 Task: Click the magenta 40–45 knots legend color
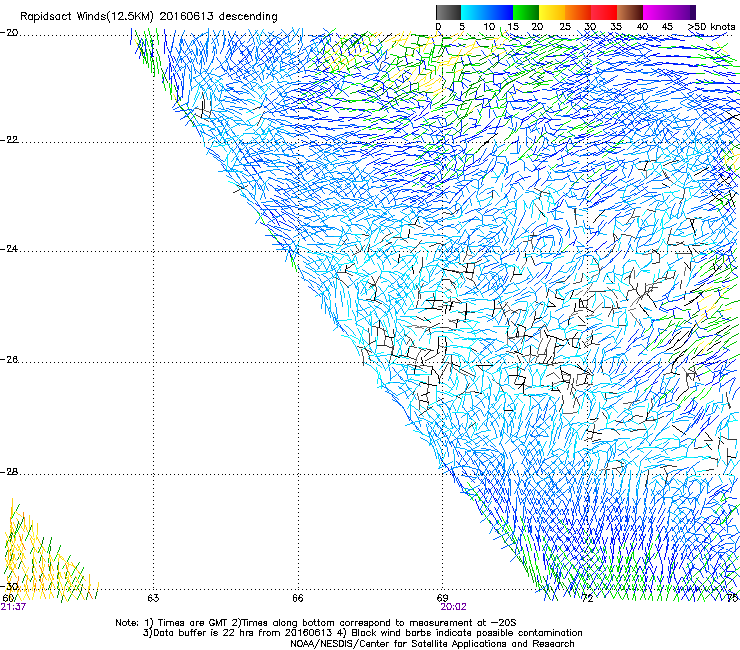point(656,12)
